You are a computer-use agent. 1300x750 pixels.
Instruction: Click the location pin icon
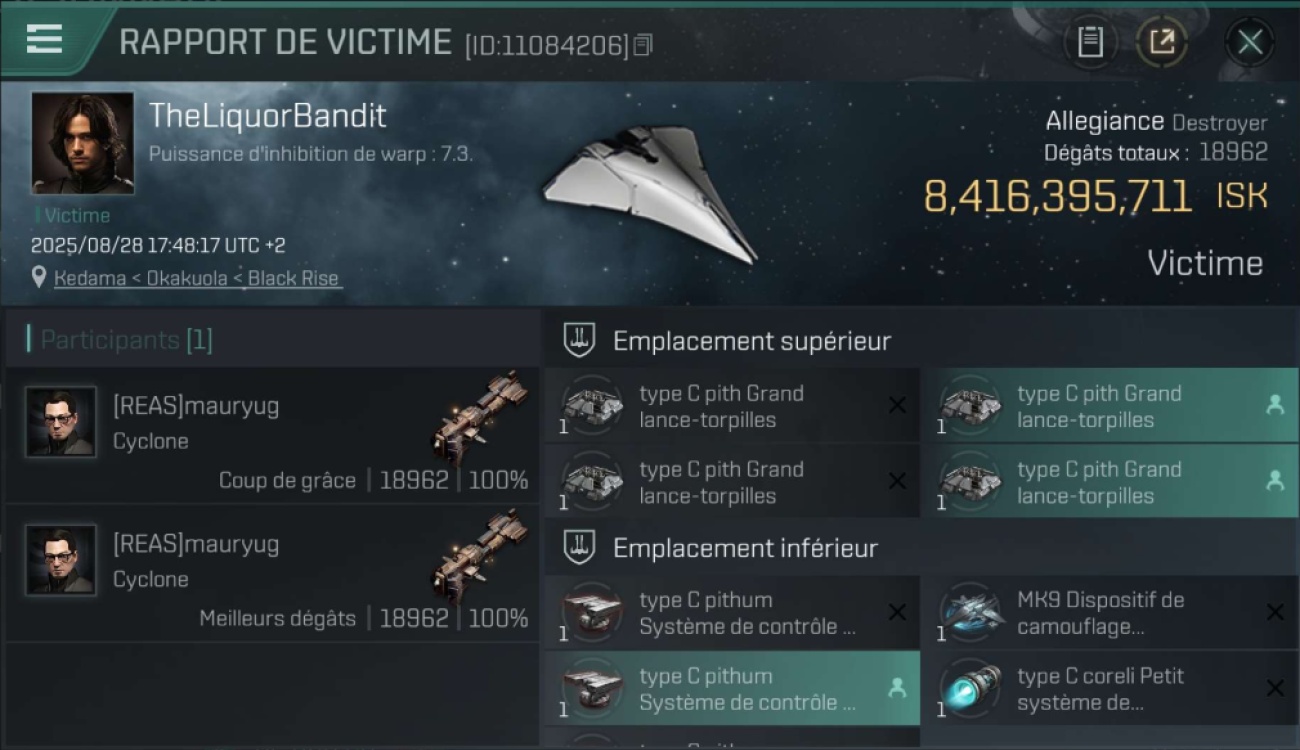pyautogui.click(x=39, y=277)
